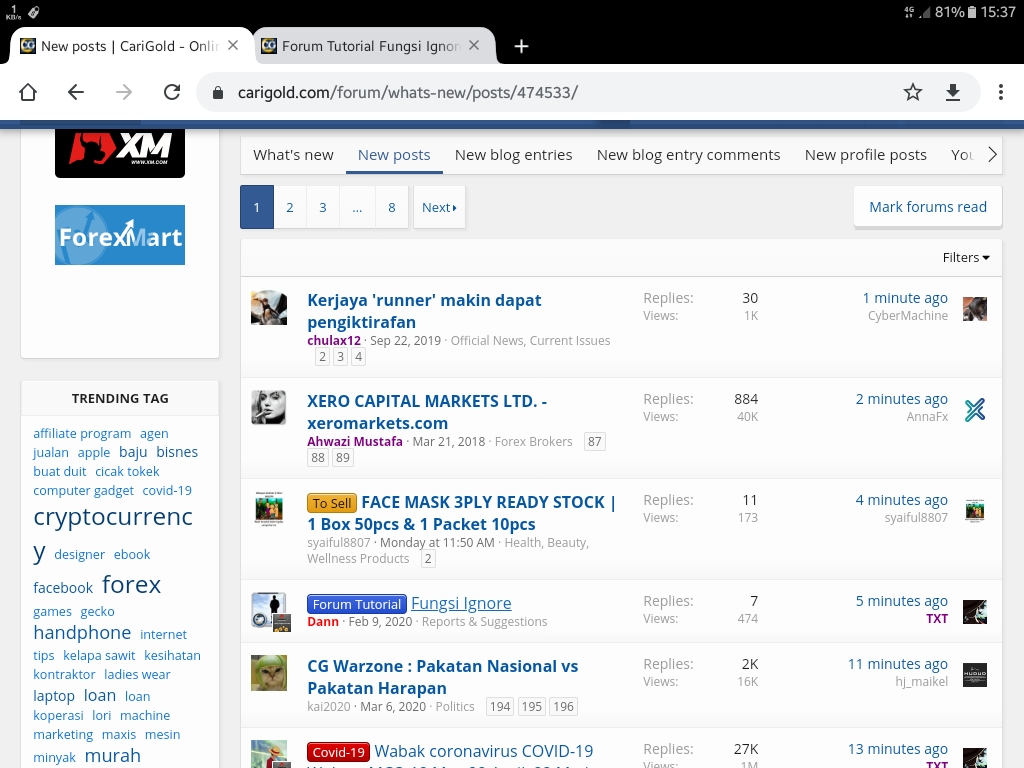Open a new tab with the plus icon
Image resolution: width=1024 pixels, height=768 pixels.
point(521,46)
